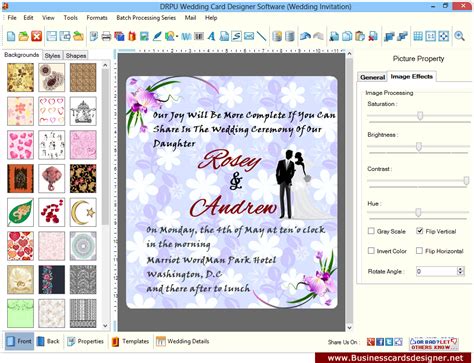Viewport: 474px width, 363px height.
Task: Uncheck the Flip Vertical checkbox
Action: (420, 231)
